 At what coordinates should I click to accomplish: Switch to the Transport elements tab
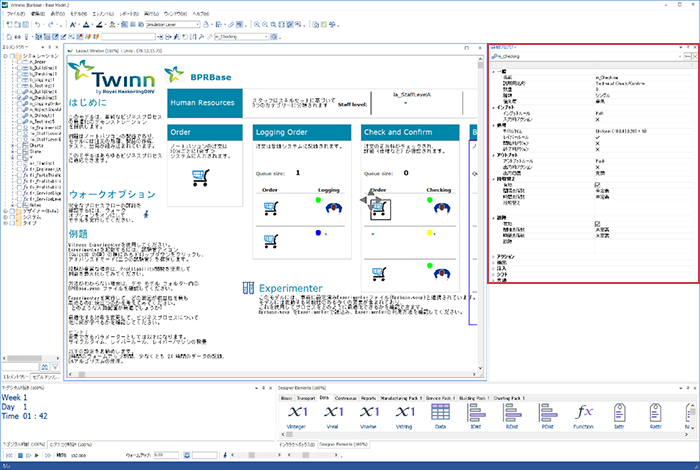[306, 398]
